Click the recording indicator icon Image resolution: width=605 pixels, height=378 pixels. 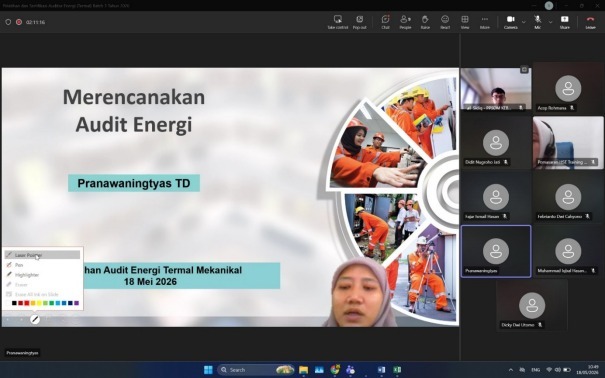(19, 22)
